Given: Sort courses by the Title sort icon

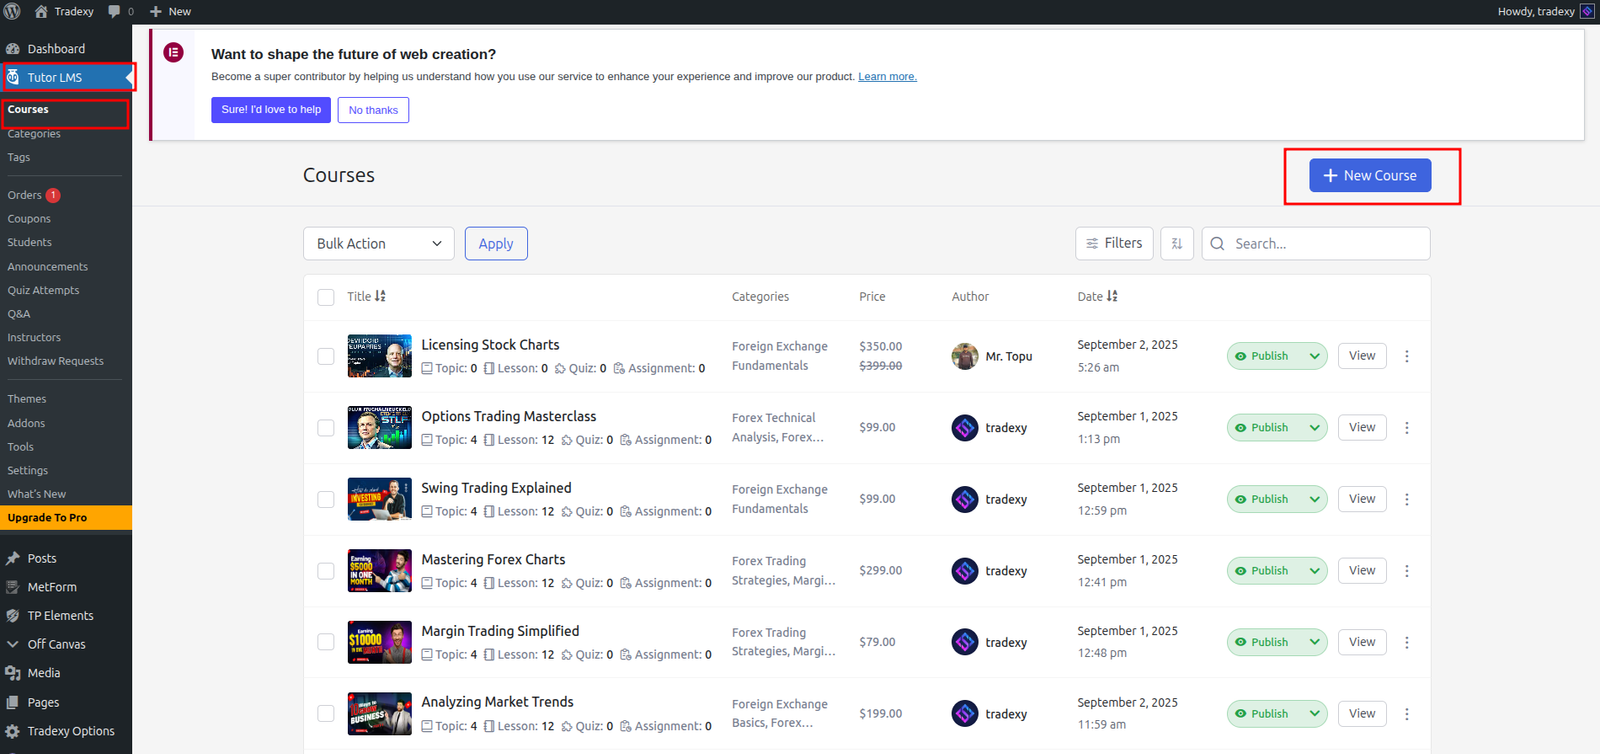Looking at the screenshot, I should pyautogui.click(x=380, y=296).
